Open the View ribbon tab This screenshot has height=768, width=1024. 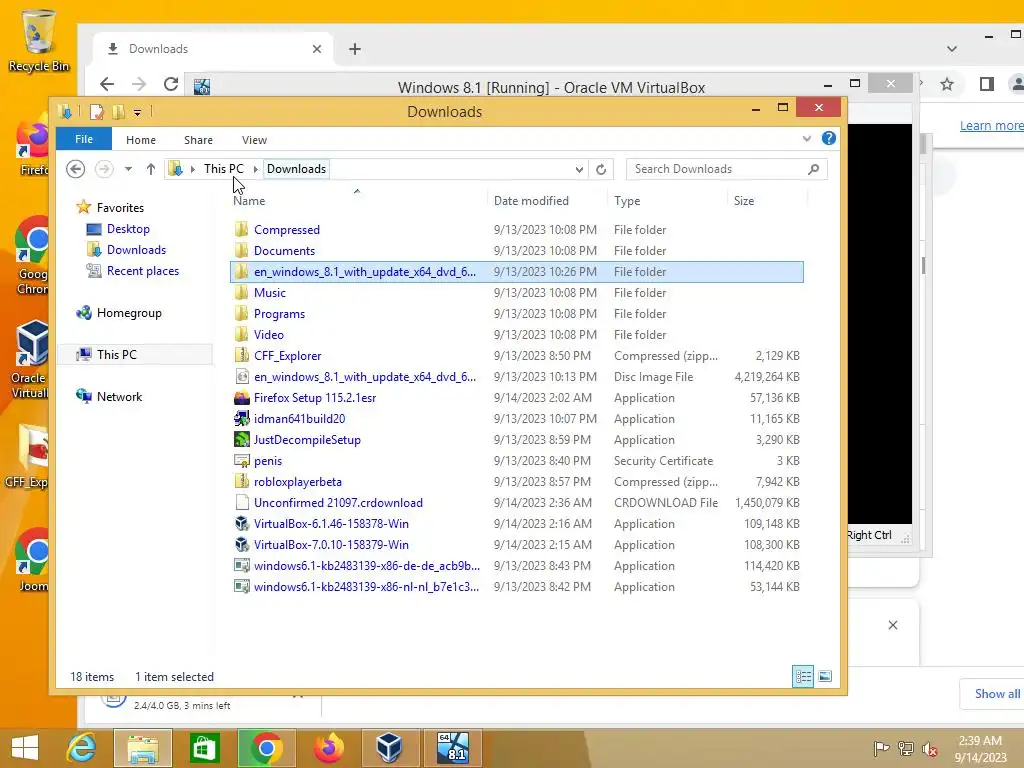click(x=254, y=140)
